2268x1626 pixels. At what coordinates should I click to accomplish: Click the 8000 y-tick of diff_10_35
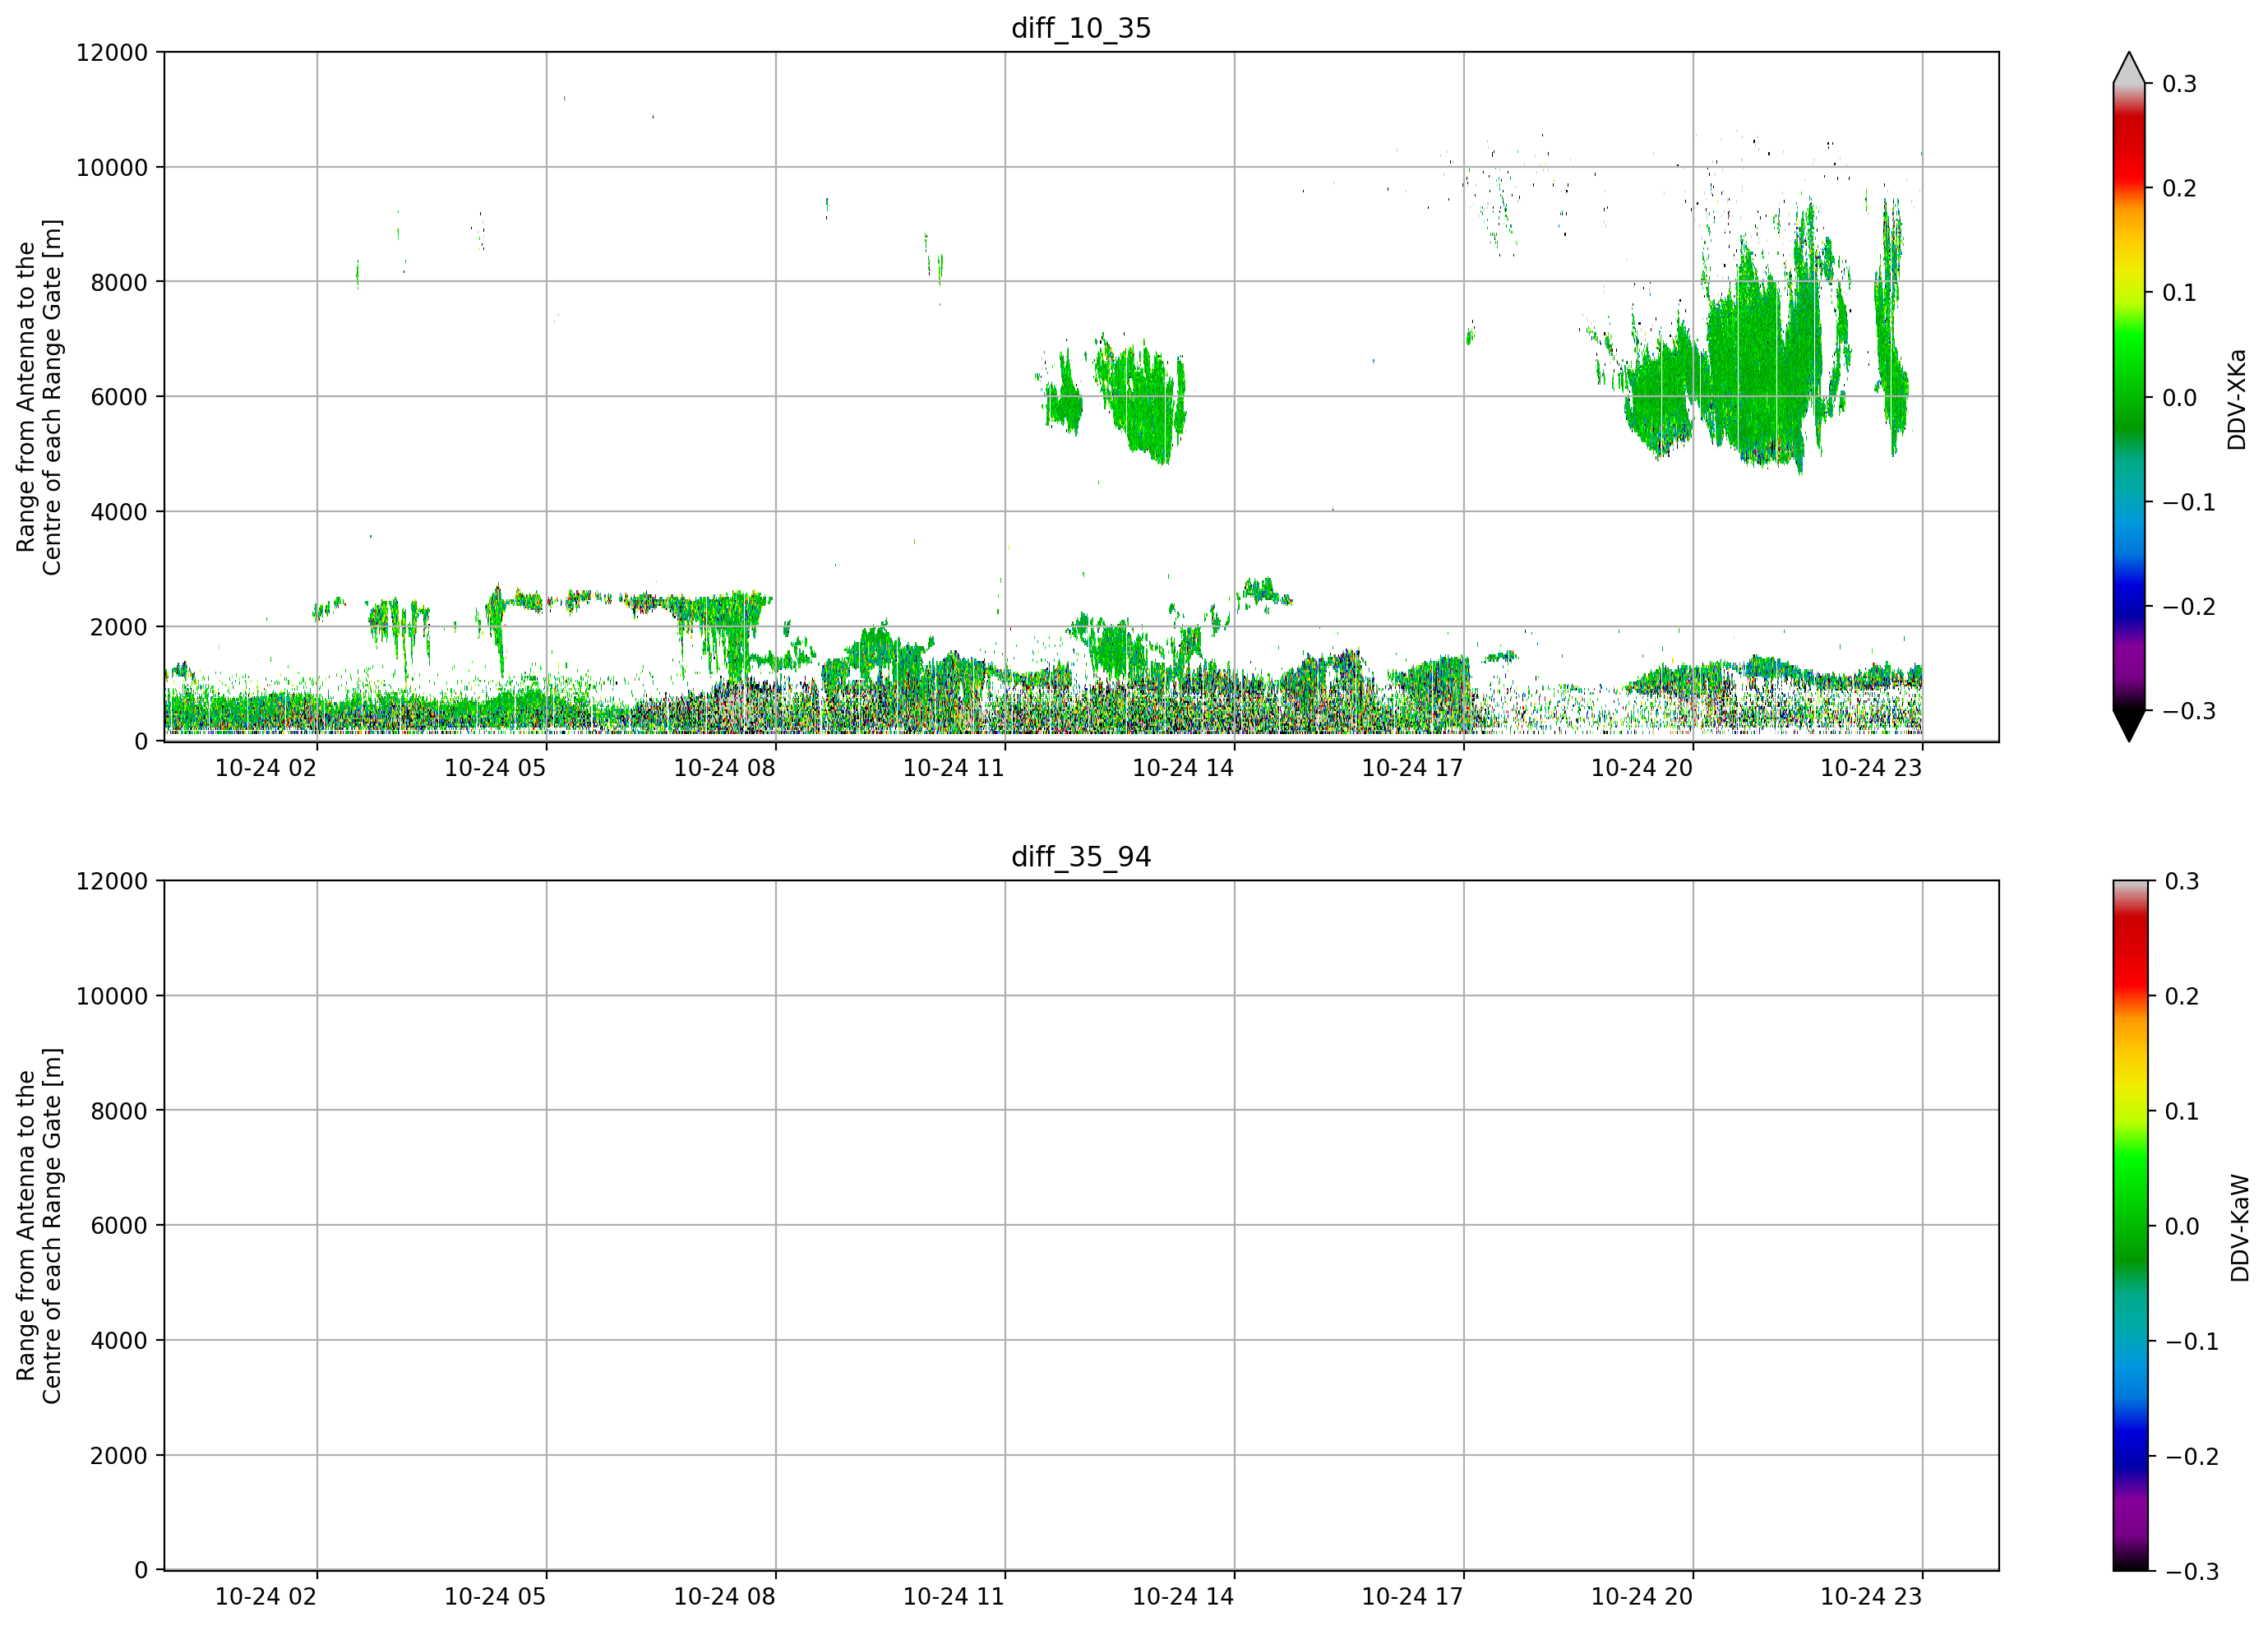[119, 282]
